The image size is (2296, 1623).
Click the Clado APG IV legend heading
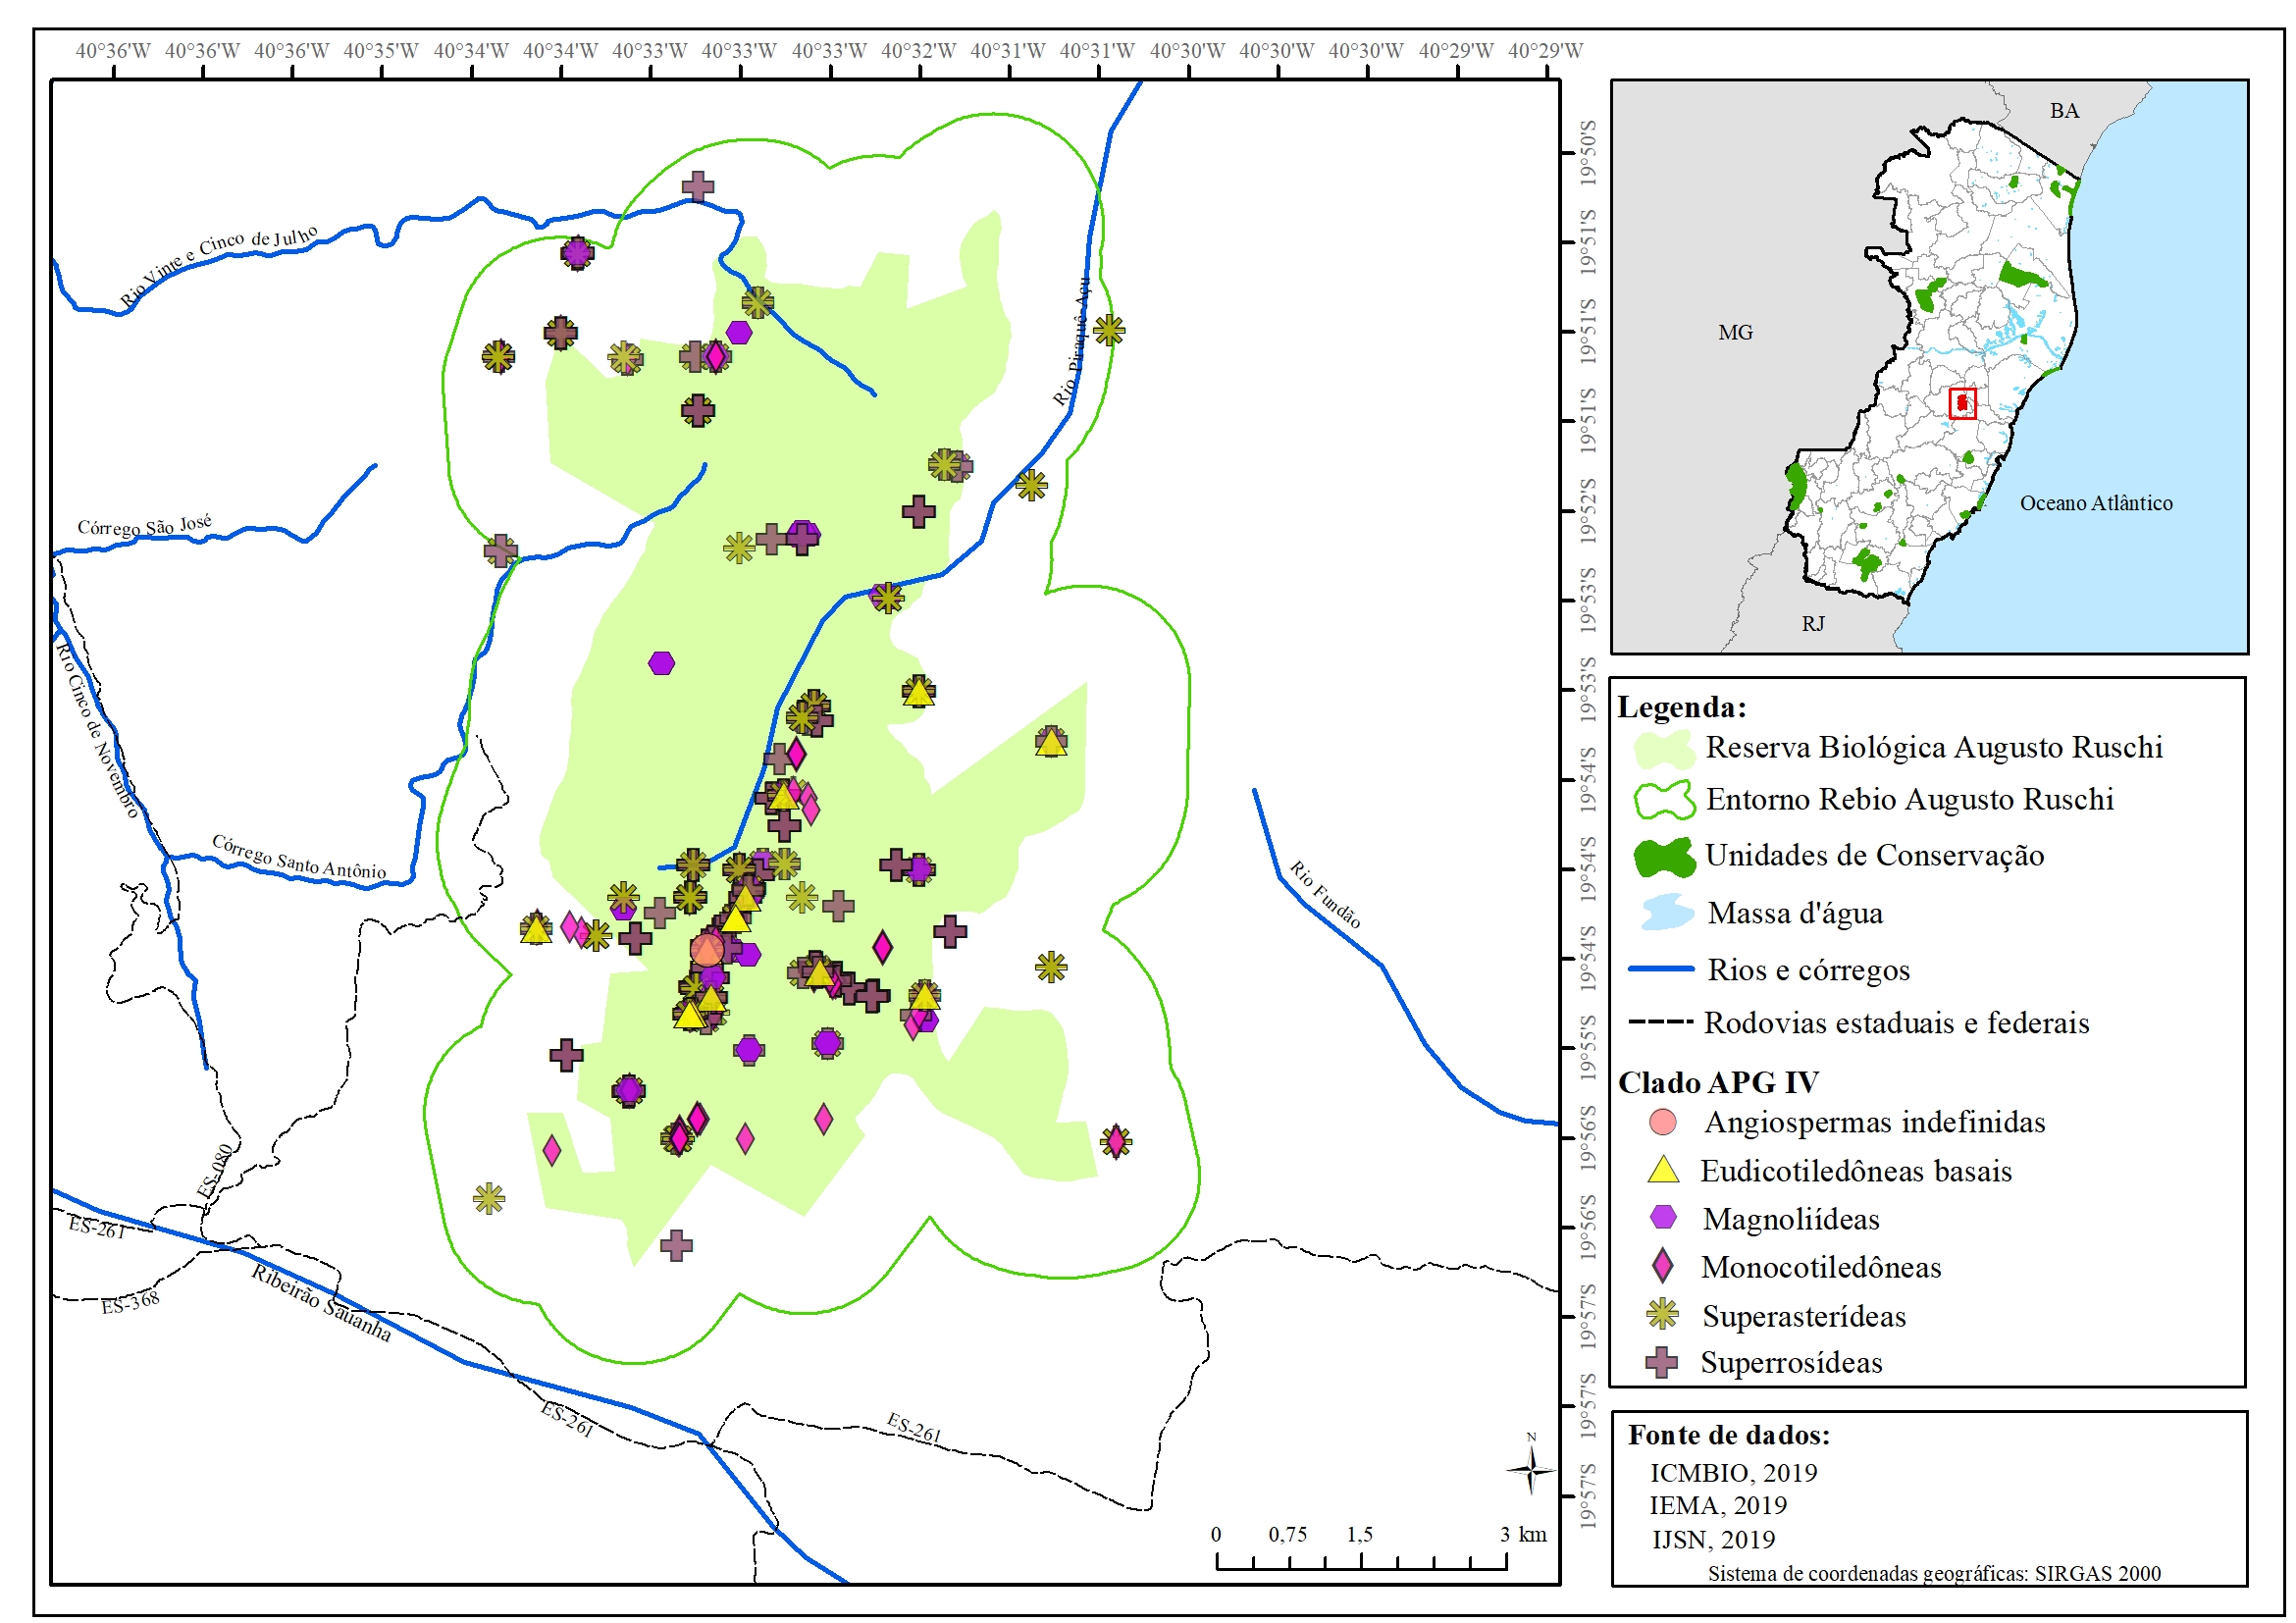tap(1718, 1082)
